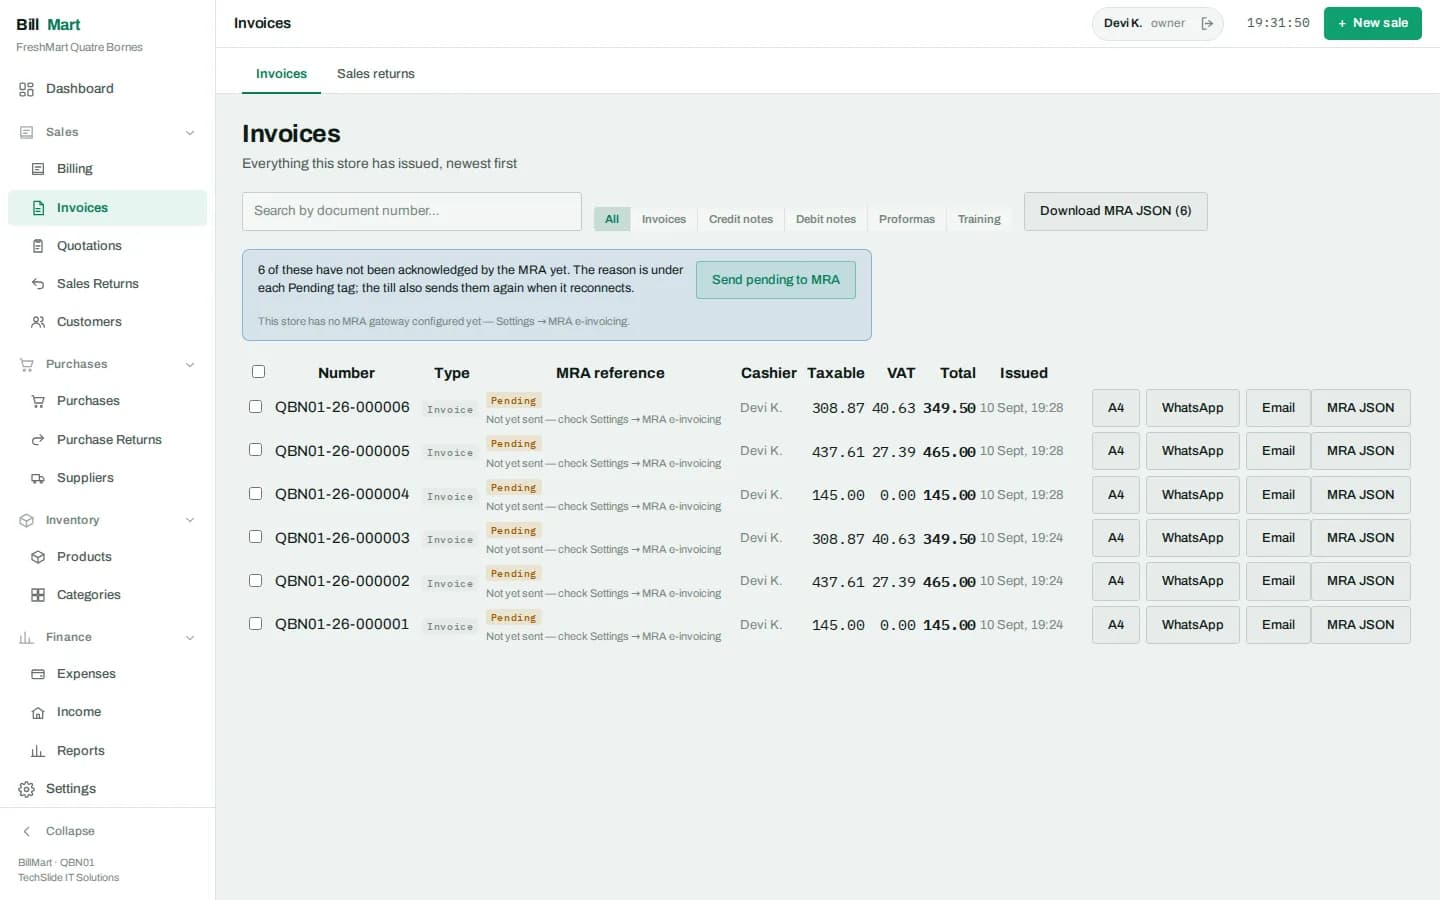Collapse the Inventory section chevron
The height and width of the screenshot is (900, 1440).
[190, 520]
